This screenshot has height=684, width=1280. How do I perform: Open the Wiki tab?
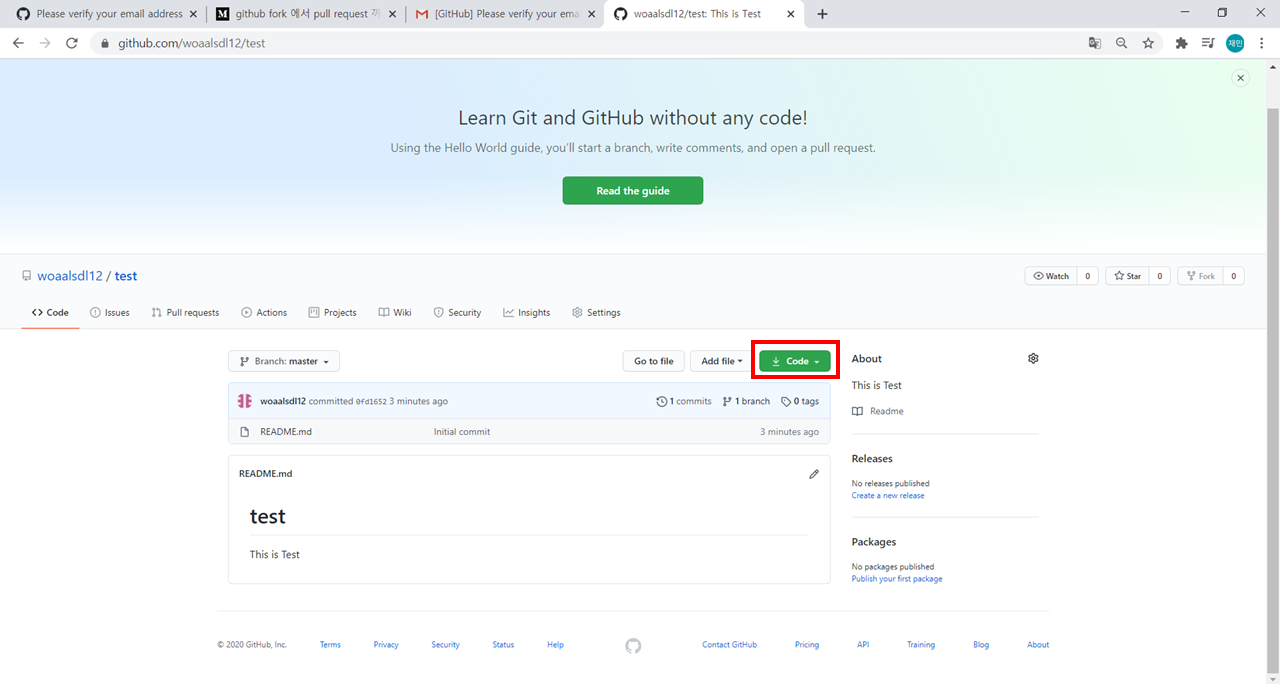tap(395, 312)
